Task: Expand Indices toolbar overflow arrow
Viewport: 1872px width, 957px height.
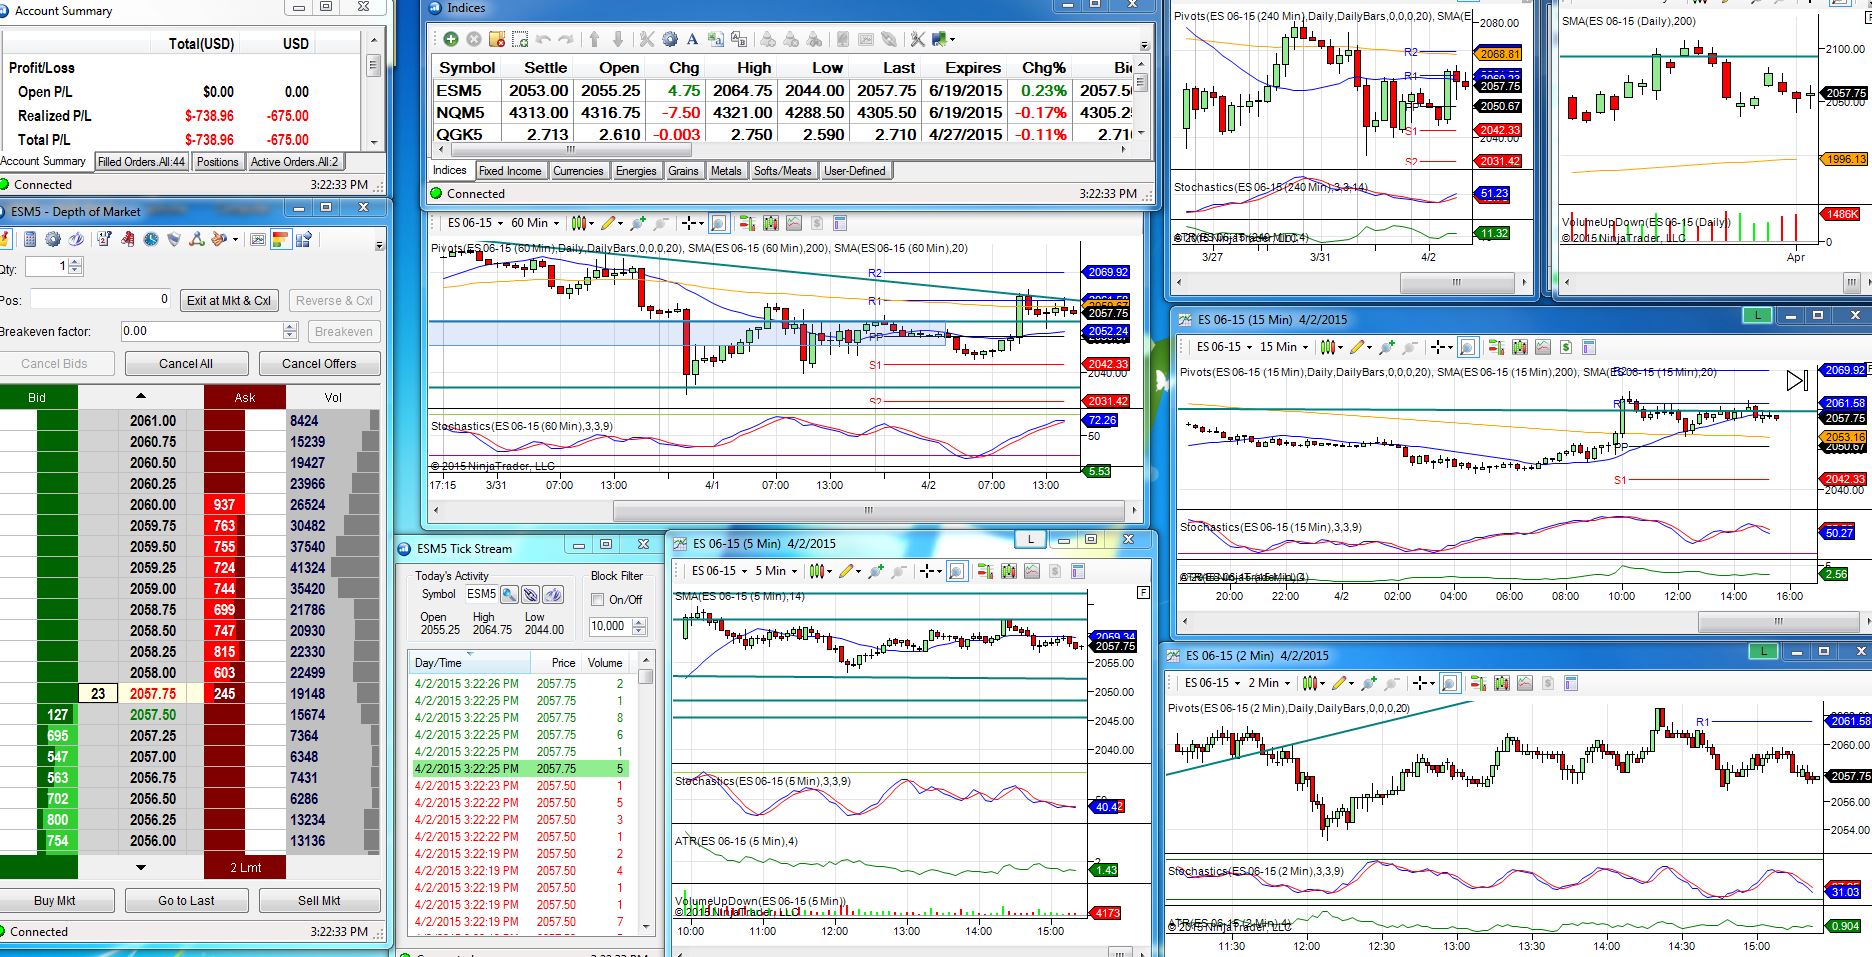Action: coord(1144,44)
